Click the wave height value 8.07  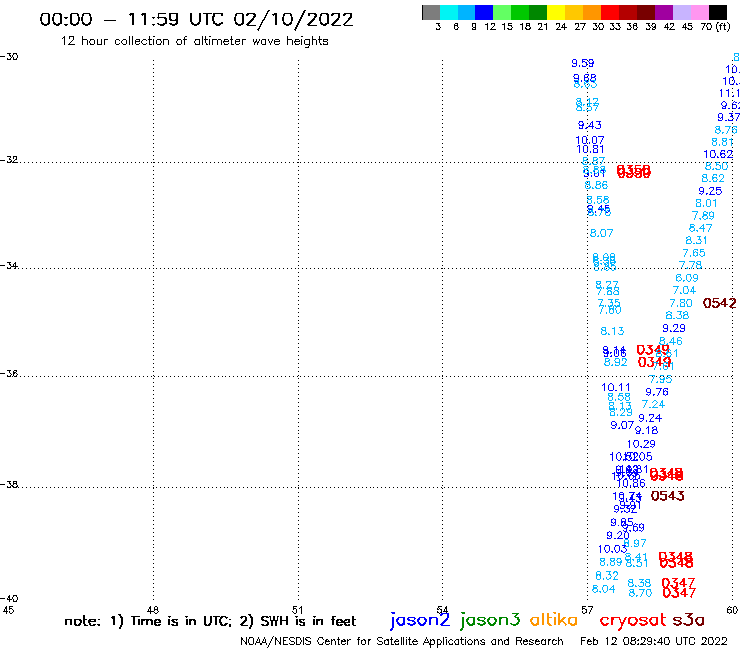click(x=601, y=233)
